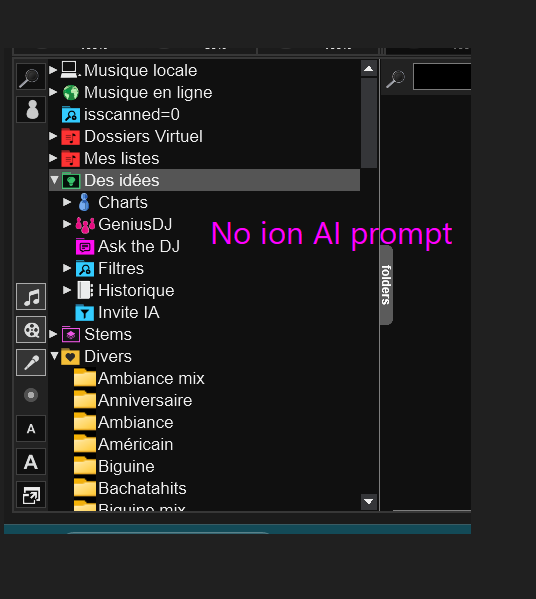Select the small letter A font-size icon

(x=31, y=429)
